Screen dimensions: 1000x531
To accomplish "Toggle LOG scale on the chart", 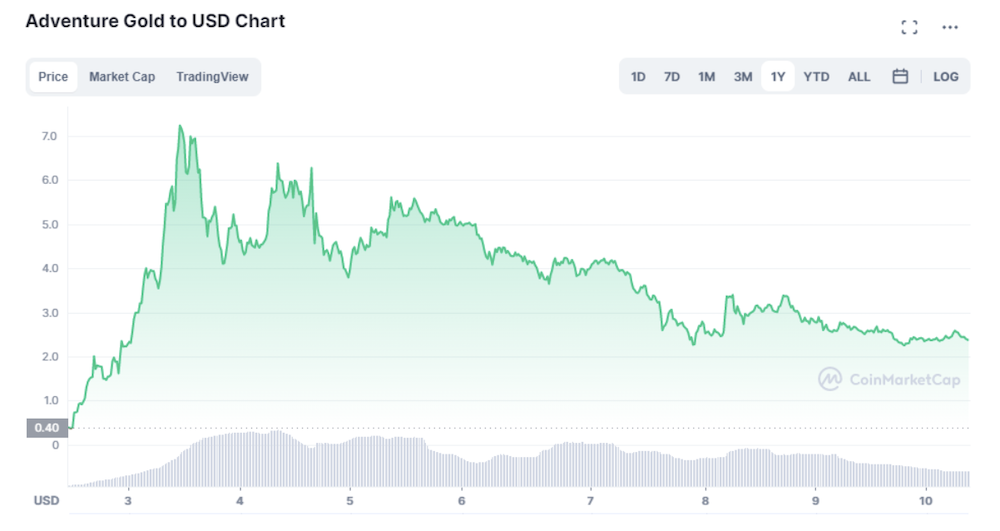I will pyautogui.click(x=945, y=76).
